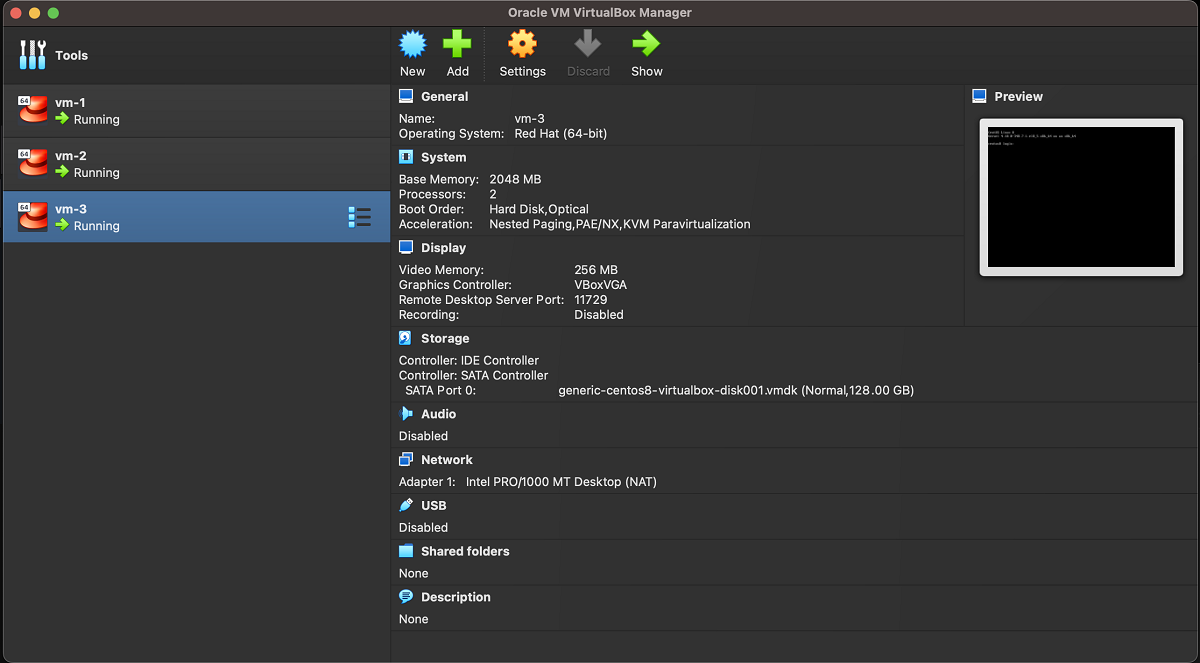1200x663 pixels.
Task: Click the Discard toolbar label
Action: tap(588, 71)
